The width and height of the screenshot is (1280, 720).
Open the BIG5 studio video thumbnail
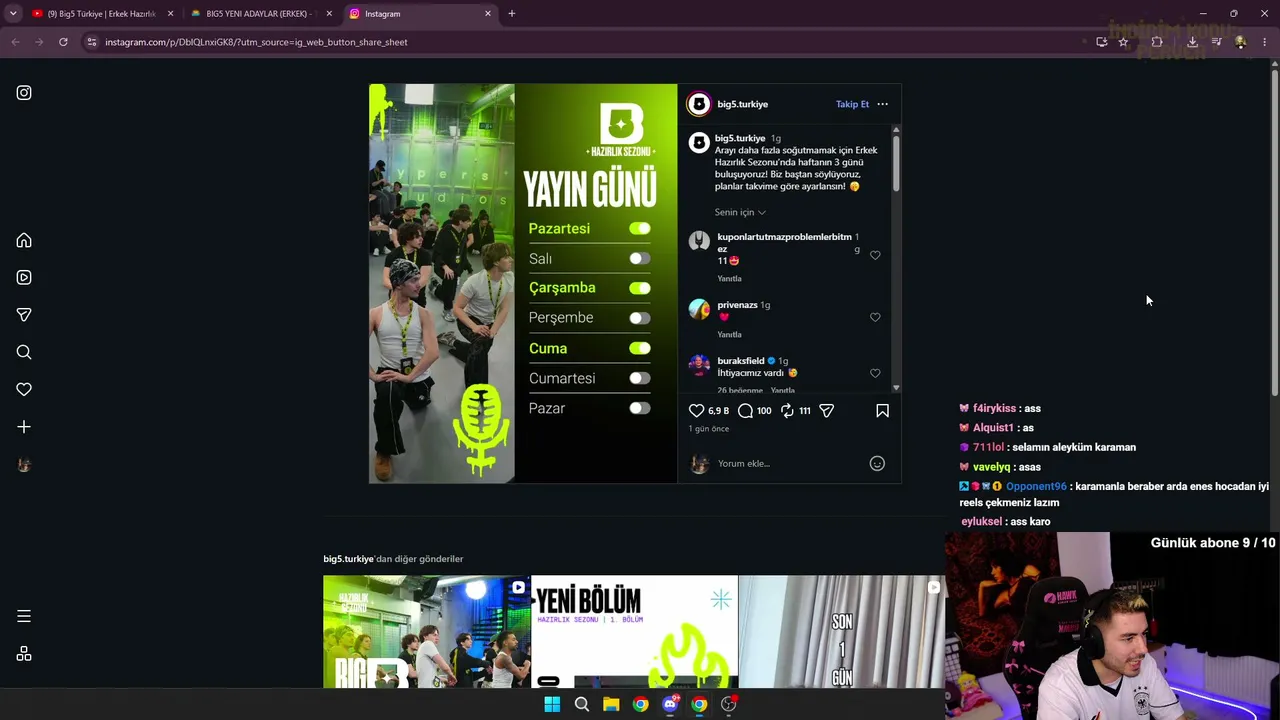[x=427, y=632]
